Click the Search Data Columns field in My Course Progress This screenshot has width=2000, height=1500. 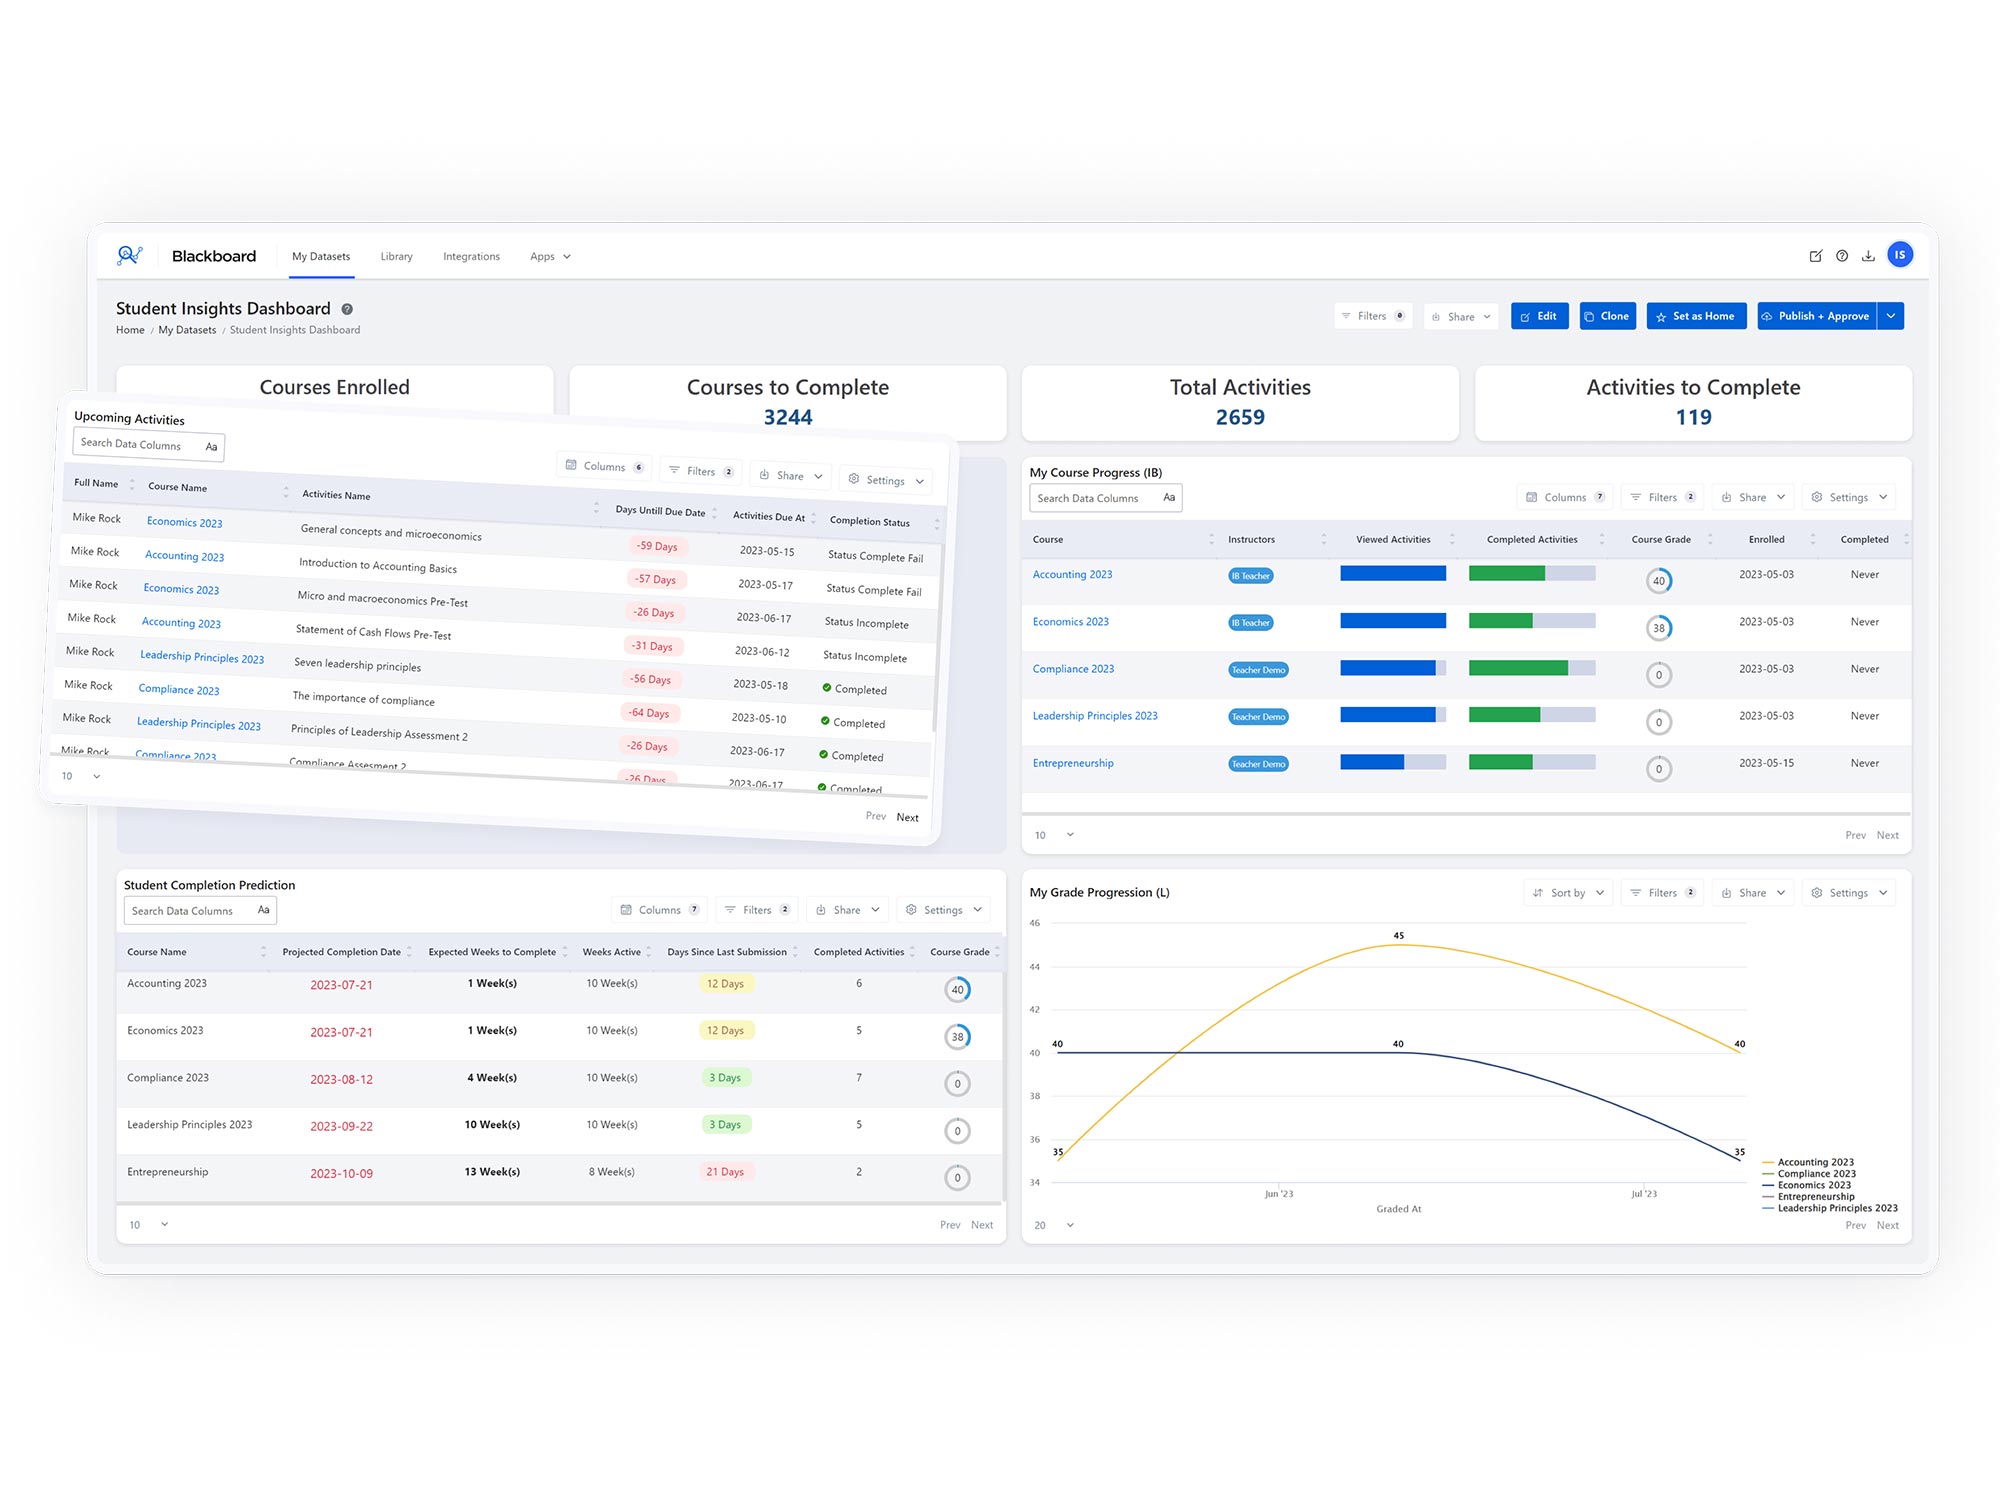point(1092,498)
